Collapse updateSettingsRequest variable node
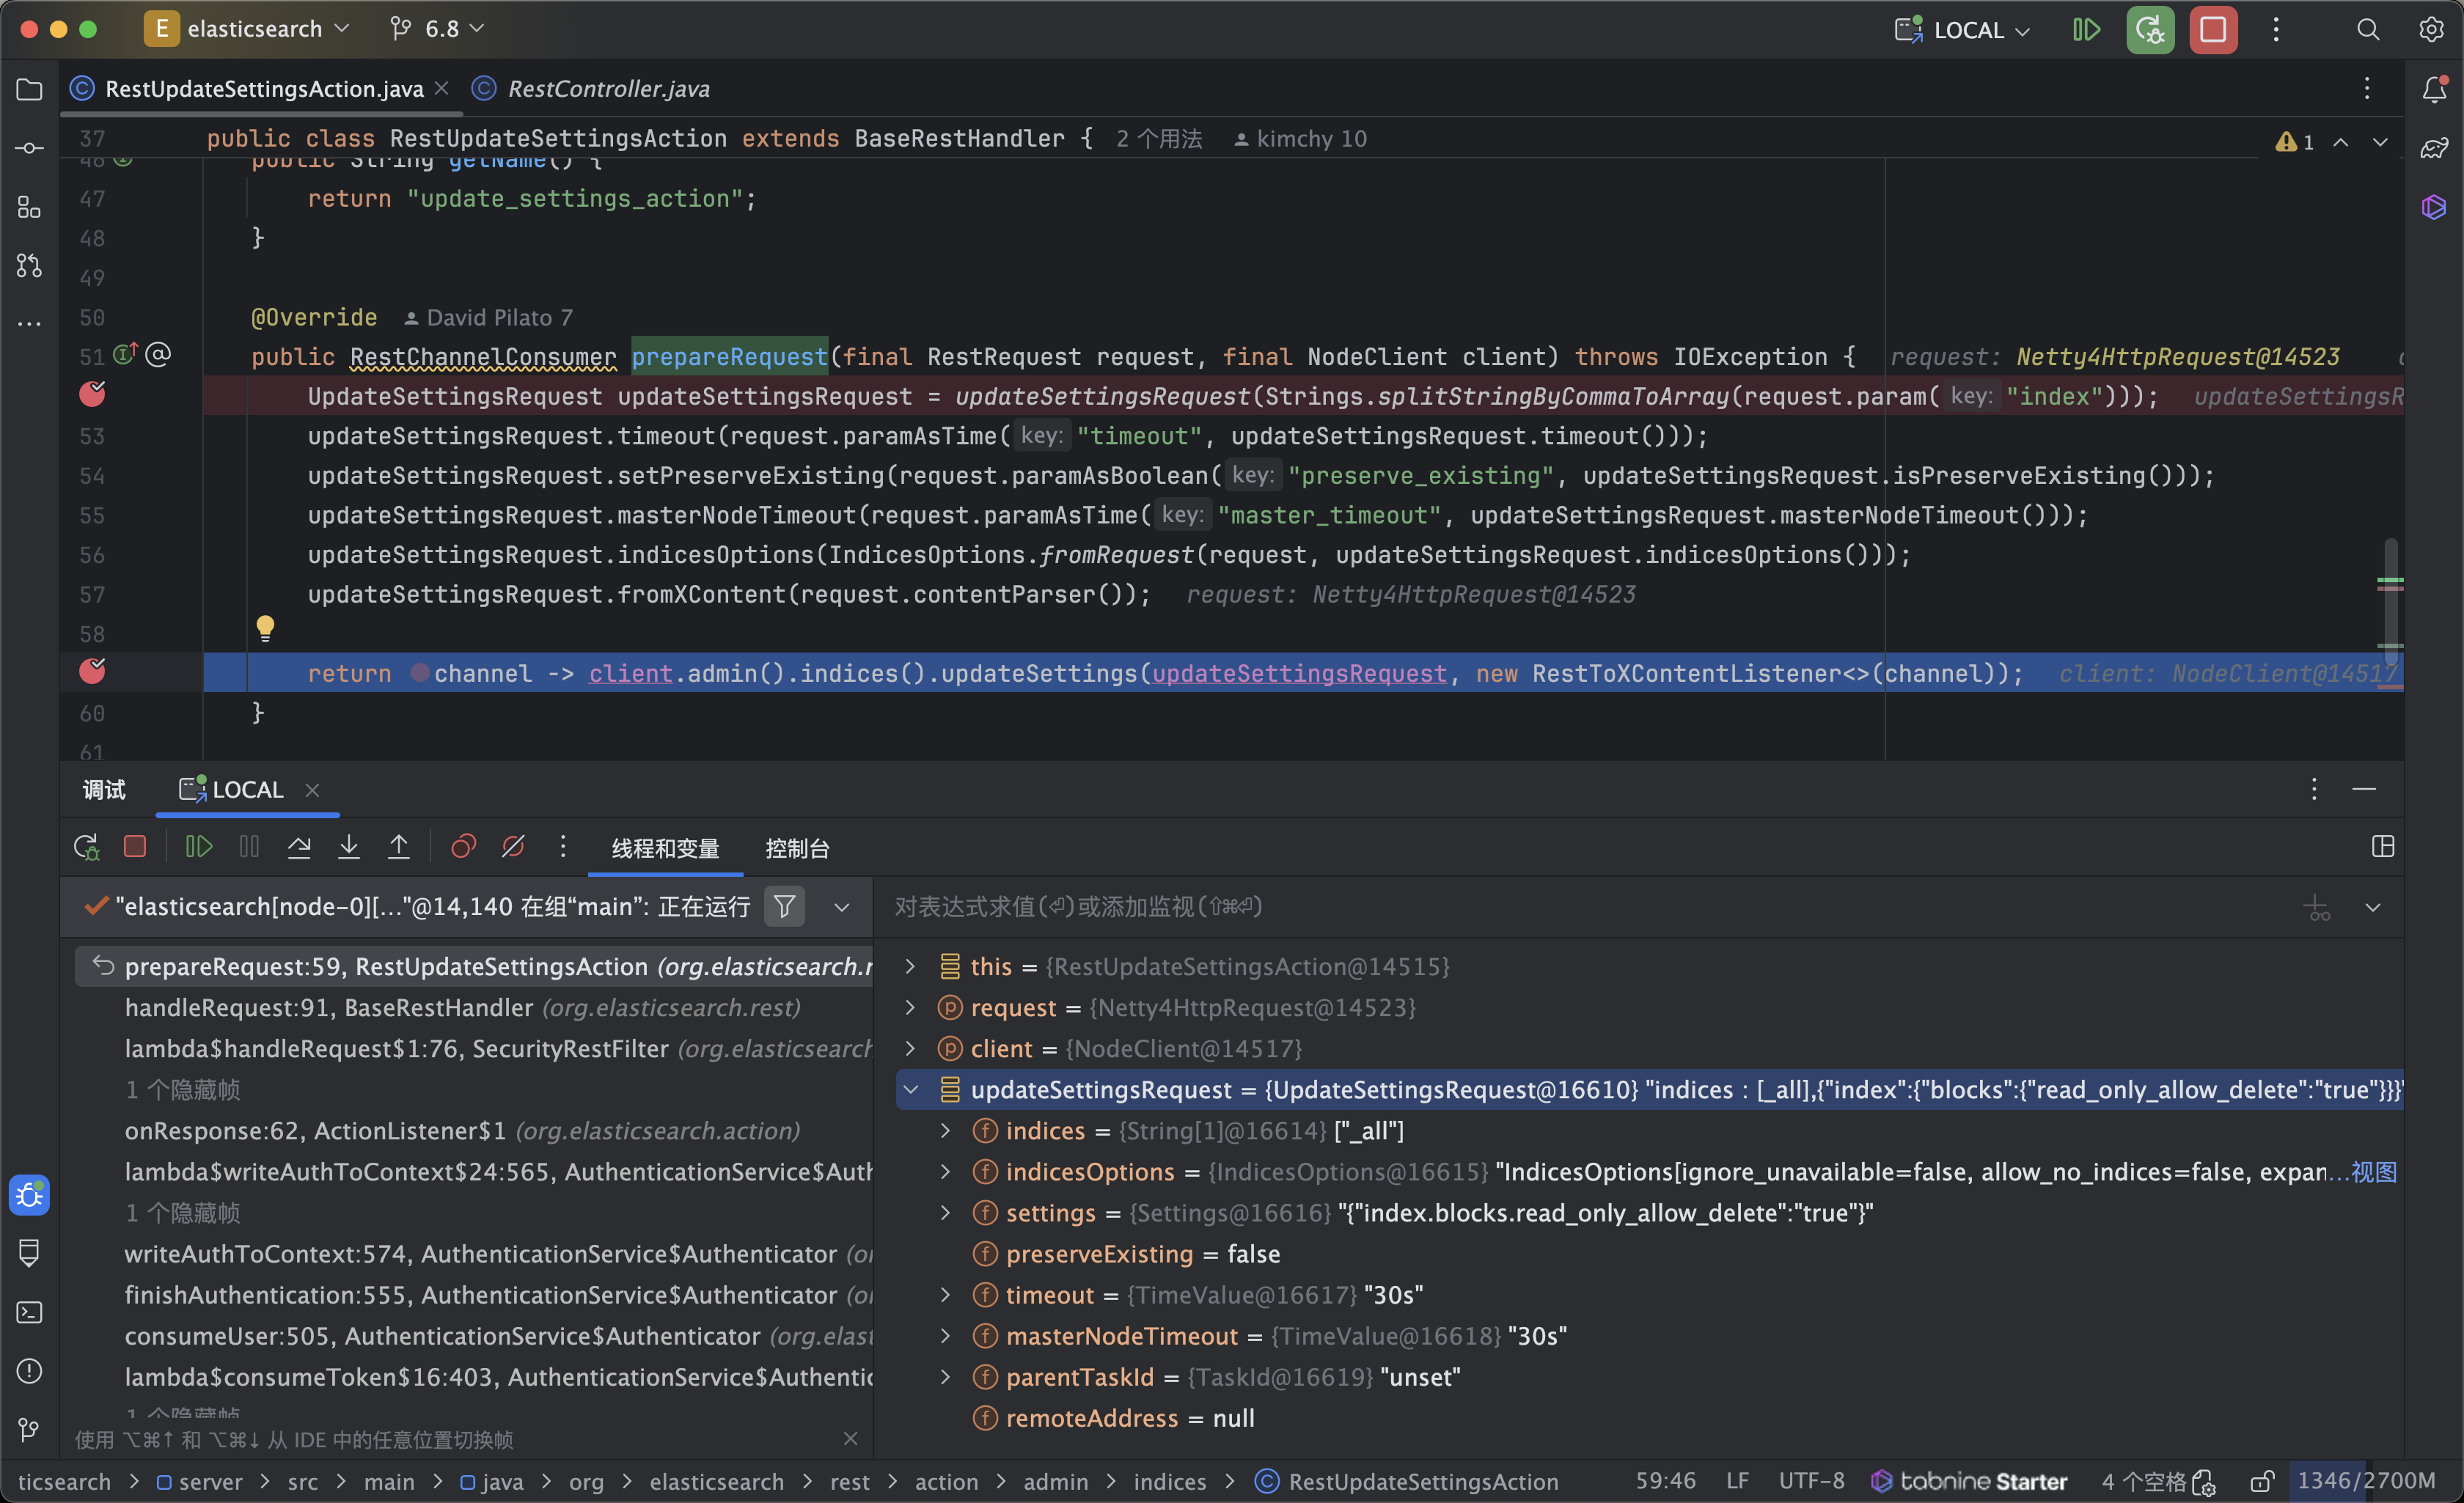The width and height of the screenshot is (2464, 1503). [911, 1089]
